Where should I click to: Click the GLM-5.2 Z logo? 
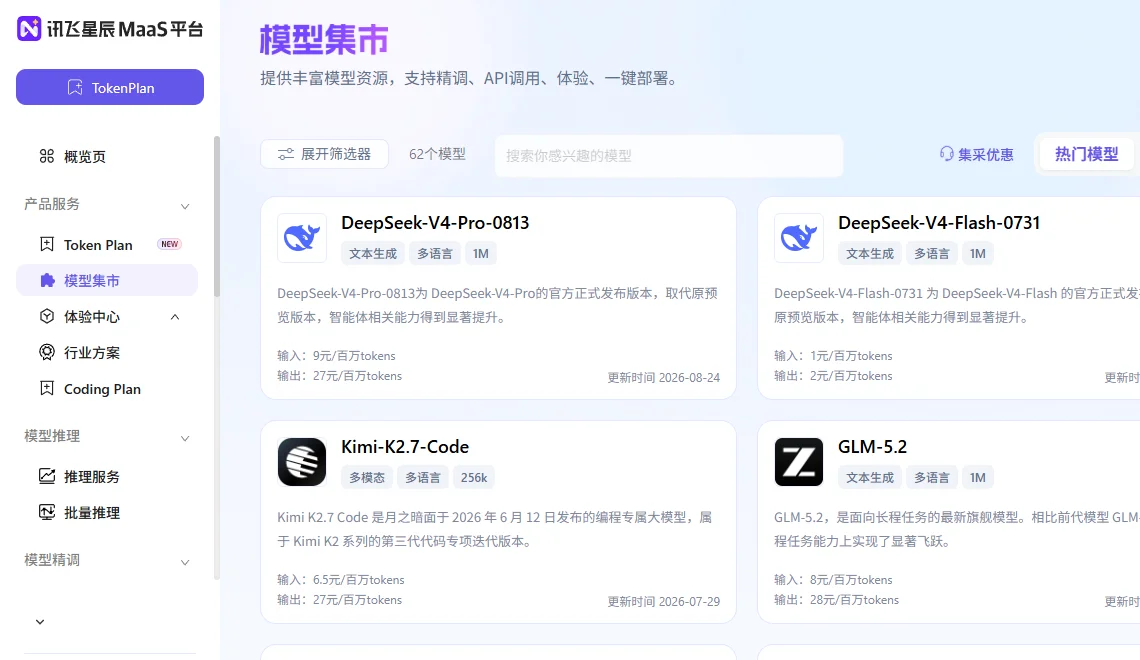point(798,462)
